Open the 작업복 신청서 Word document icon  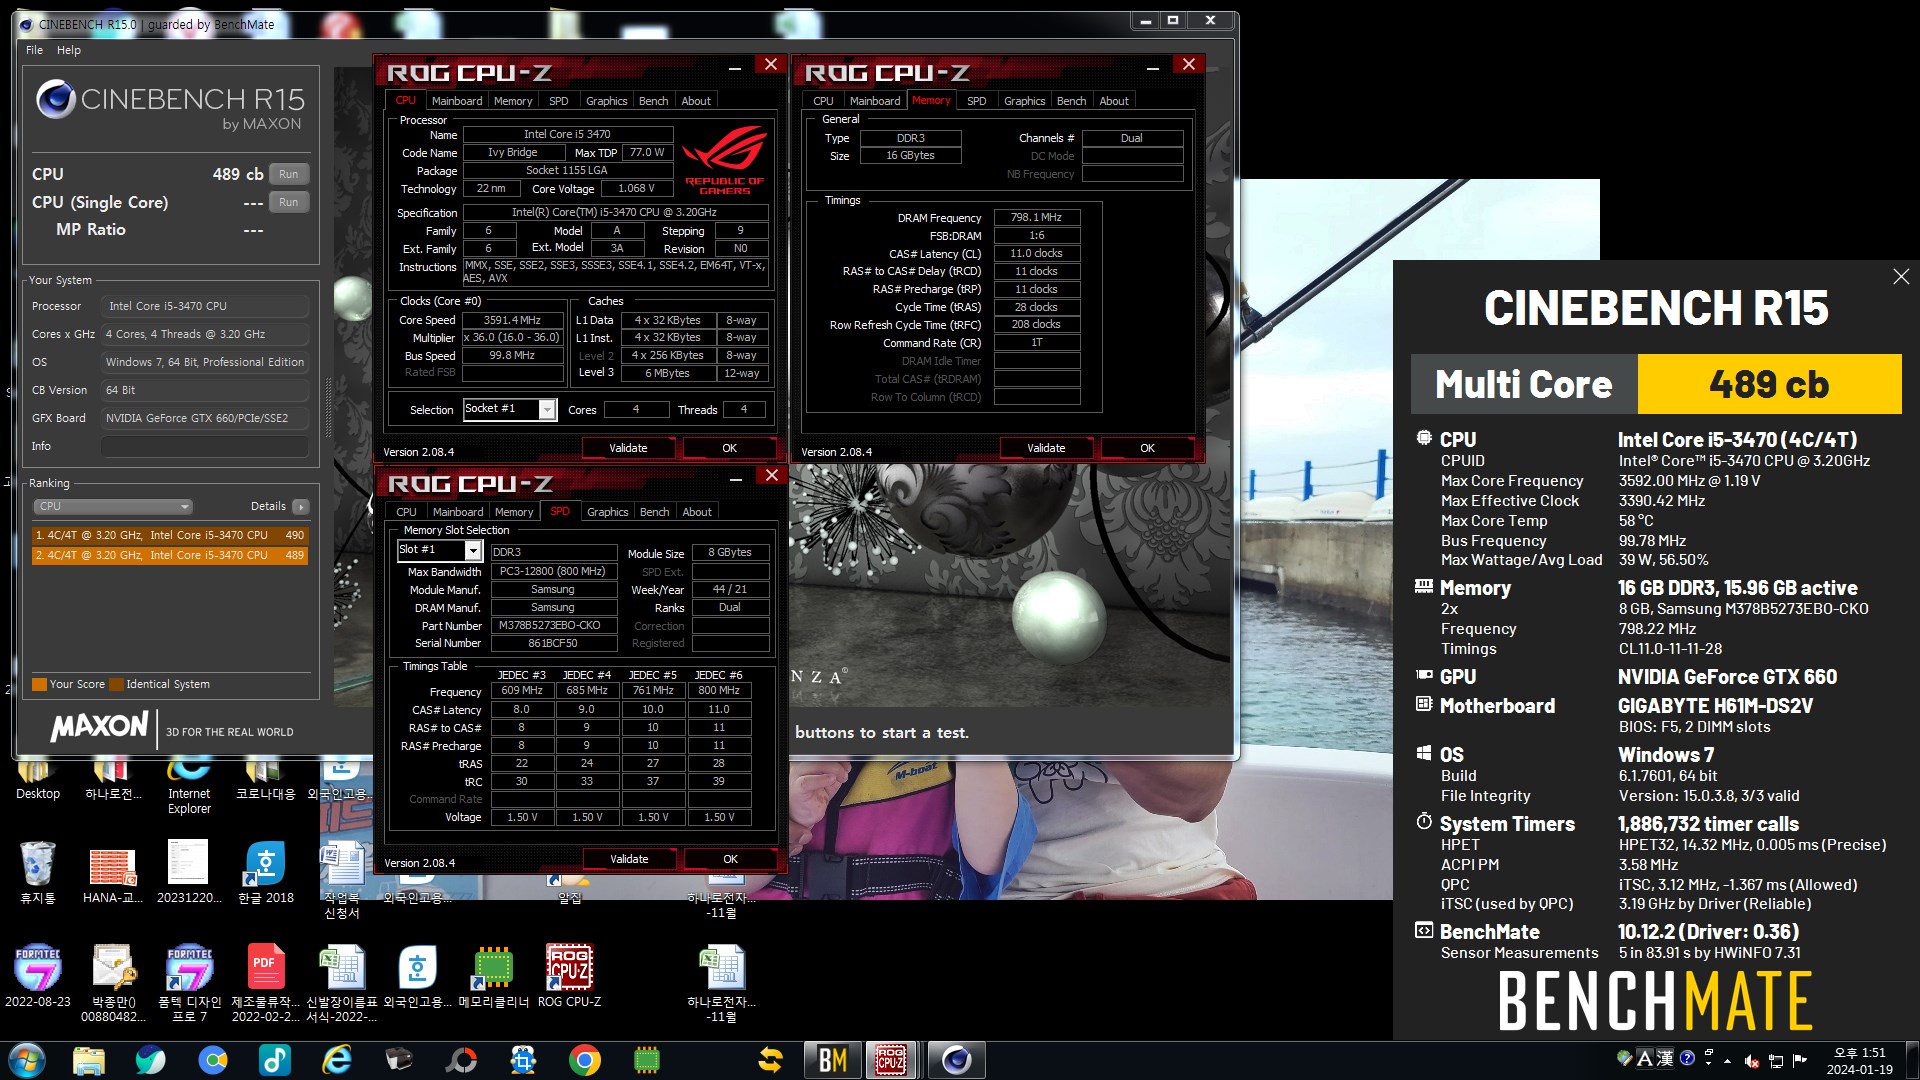pyautogui.click(x=341, y=878)
